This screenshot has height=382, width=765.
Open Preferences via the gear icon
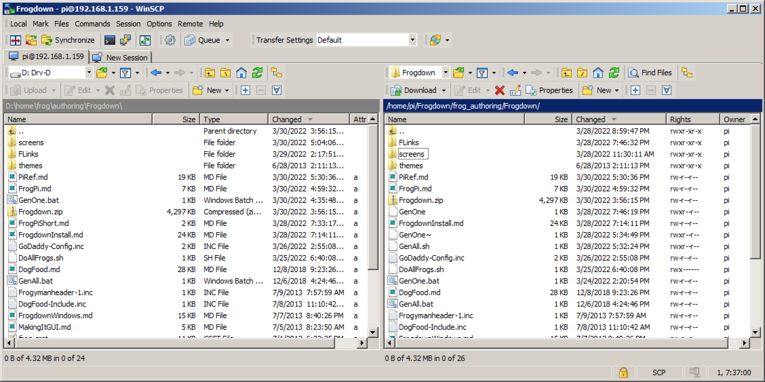(170, 40)
